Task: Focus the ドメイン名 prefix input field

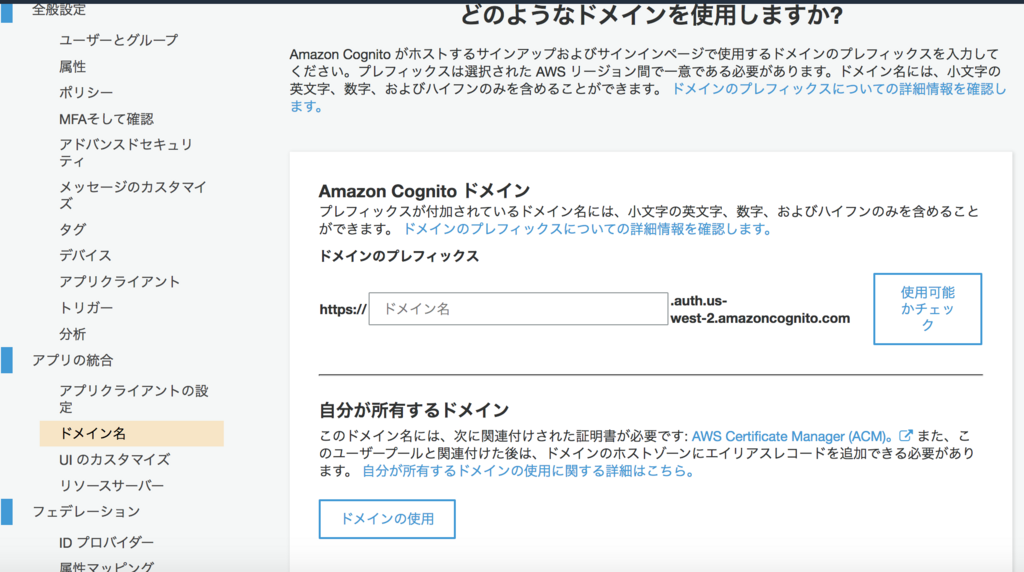Action: click(x=518, y=309)
